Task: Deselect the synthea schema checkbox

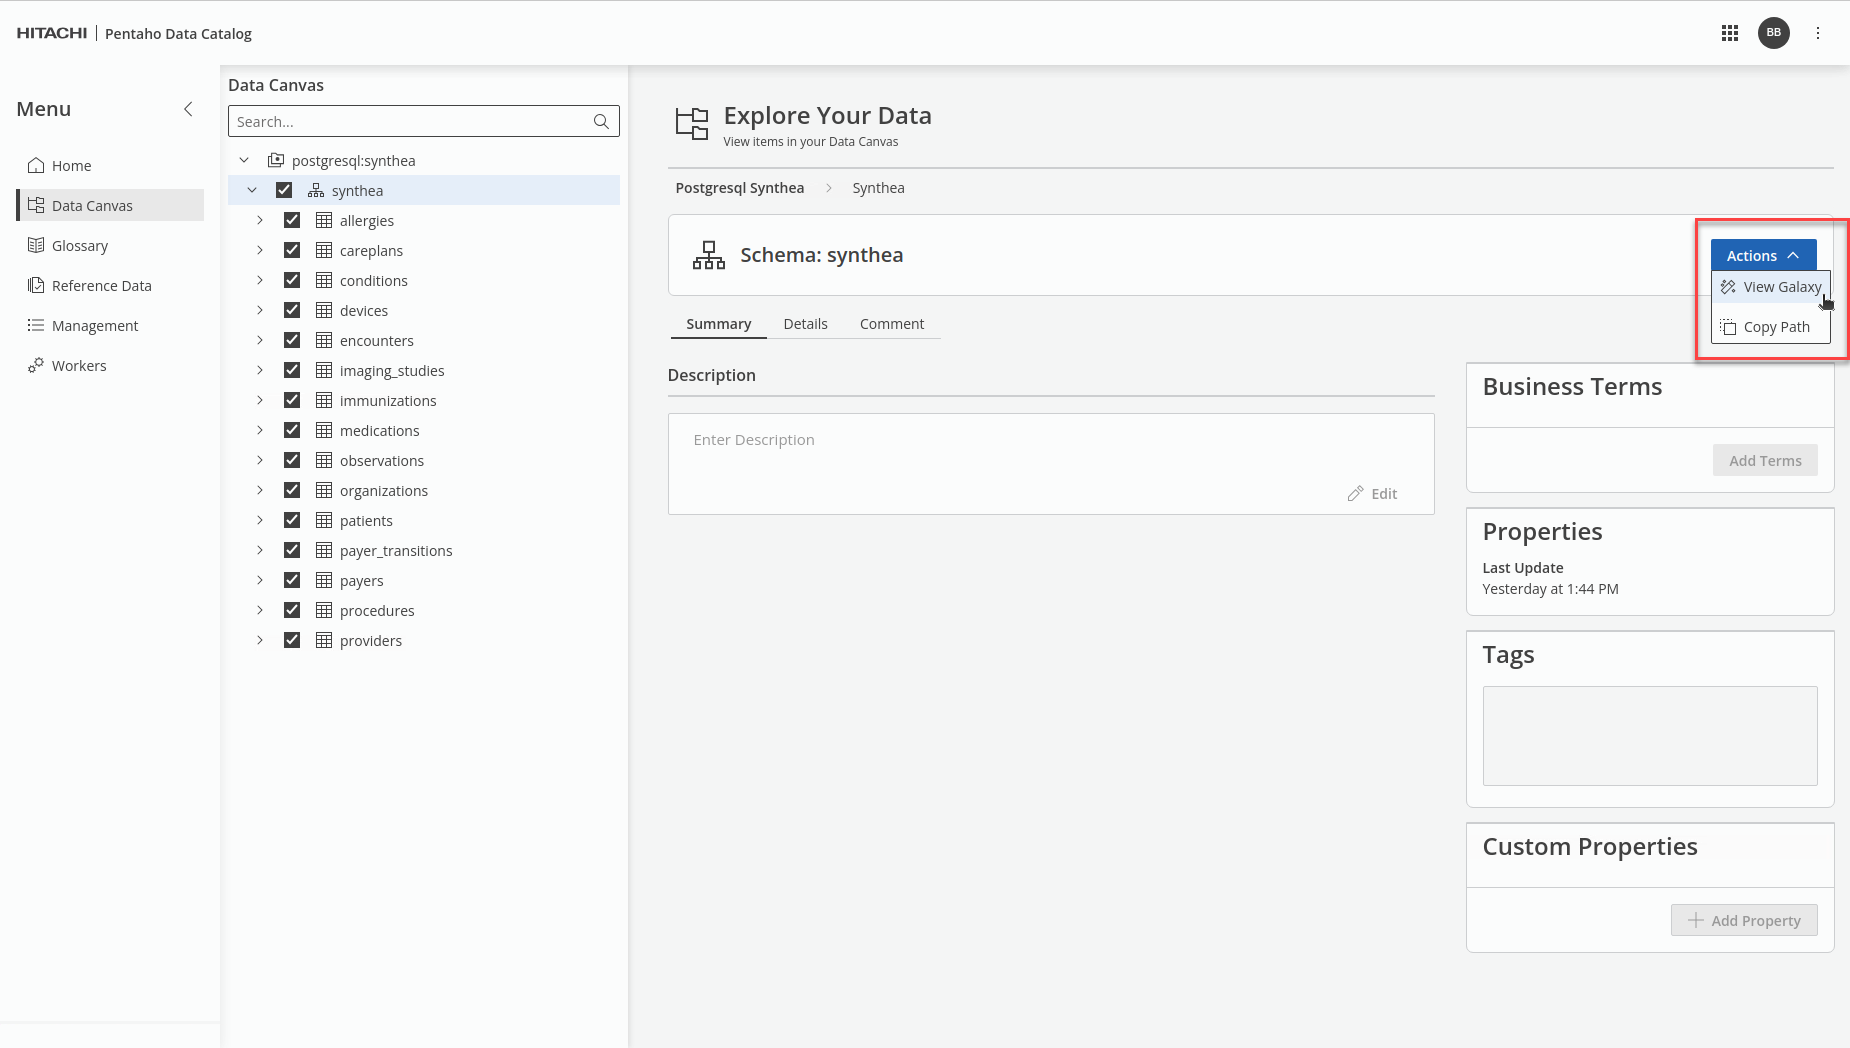Action: pos(284,191)
